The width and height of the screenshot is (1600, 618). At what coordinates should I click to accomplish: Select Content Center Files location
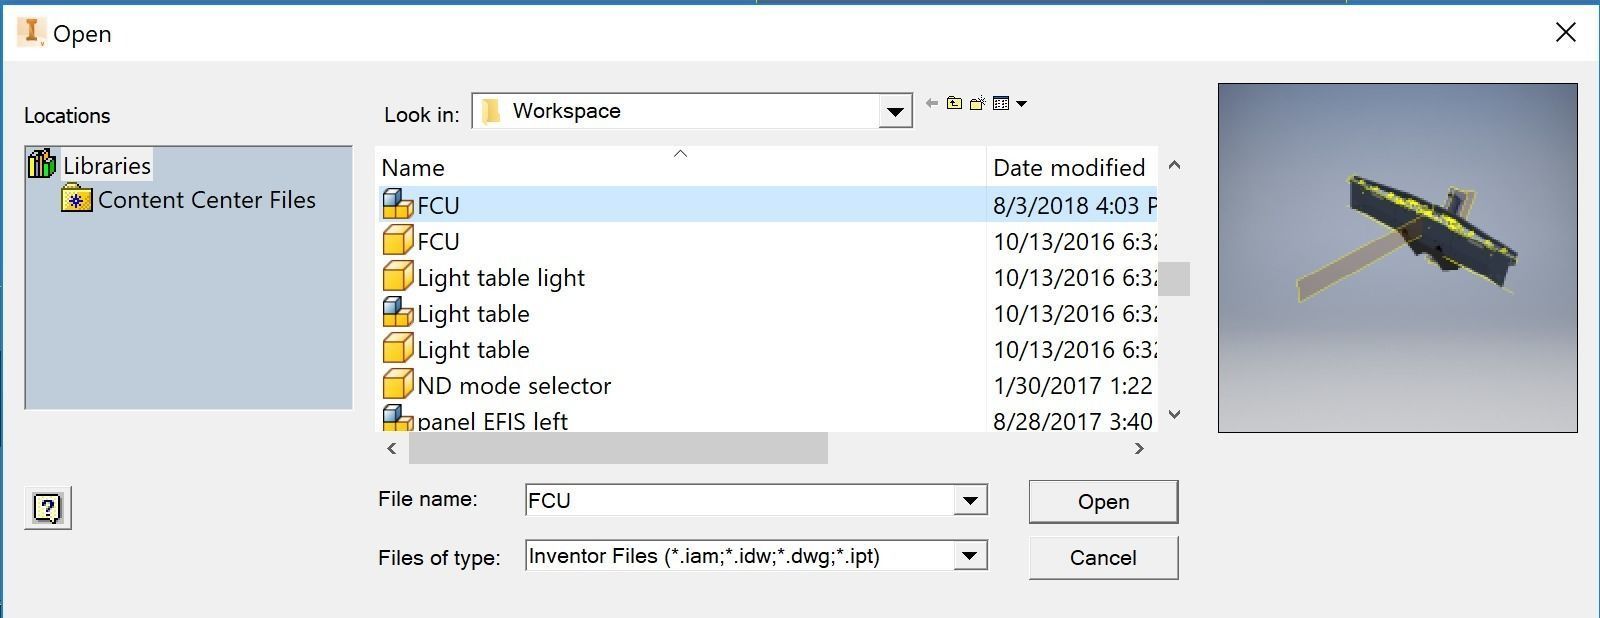pyautogui.click(x=206, y=200)
